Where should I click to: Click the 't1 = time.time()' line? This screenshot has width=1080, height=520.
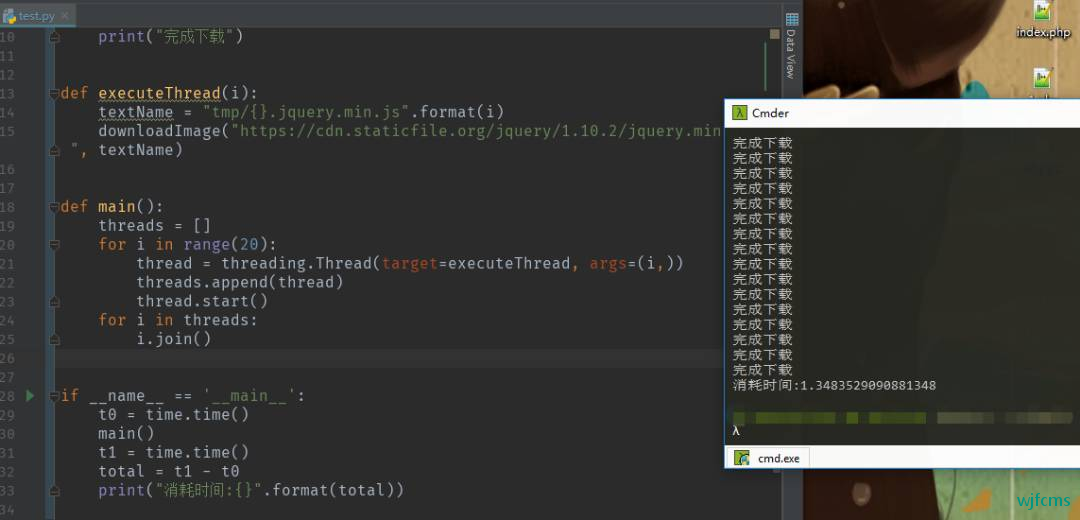coord(174,453)
